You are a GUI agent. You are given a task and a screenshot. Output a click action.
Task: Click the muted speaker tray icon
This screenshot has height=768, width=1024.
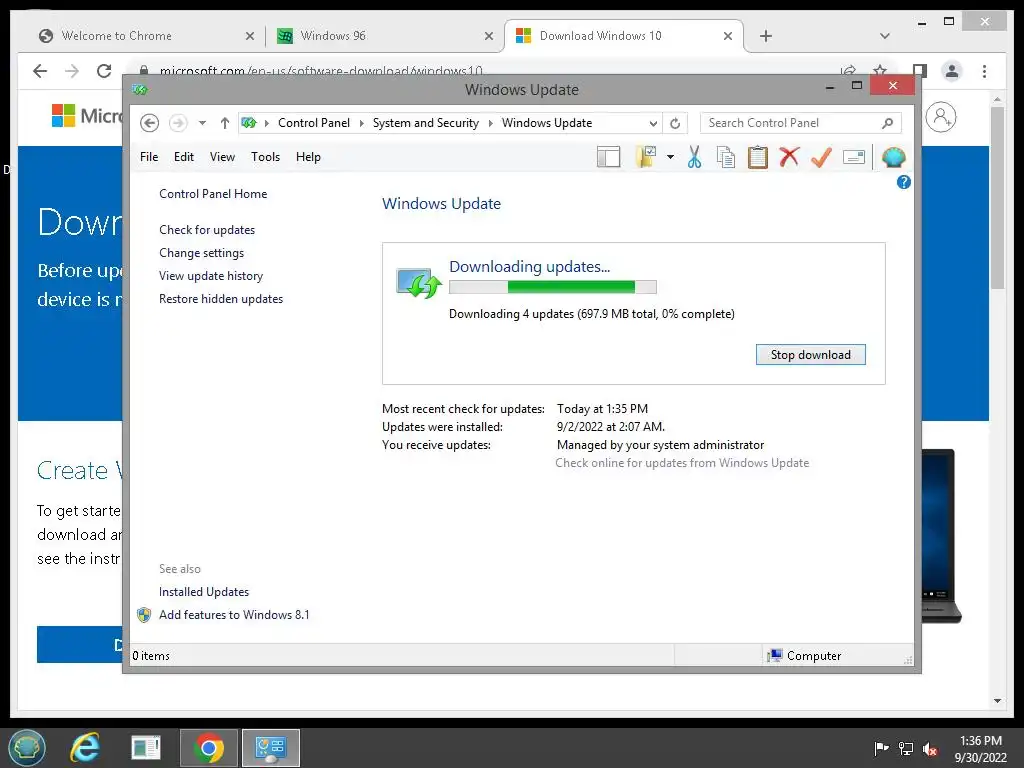(x=930, y=749)
